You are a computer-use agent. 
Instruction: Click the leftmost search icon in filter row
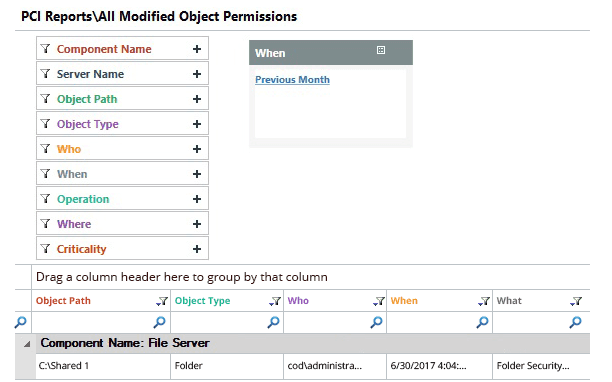[x=21, y=322]
